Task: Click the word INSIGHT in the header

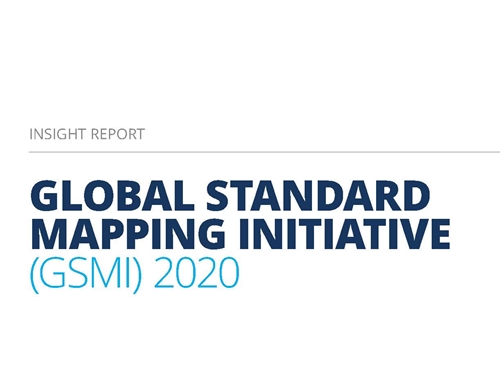Action: coord(58,134)
